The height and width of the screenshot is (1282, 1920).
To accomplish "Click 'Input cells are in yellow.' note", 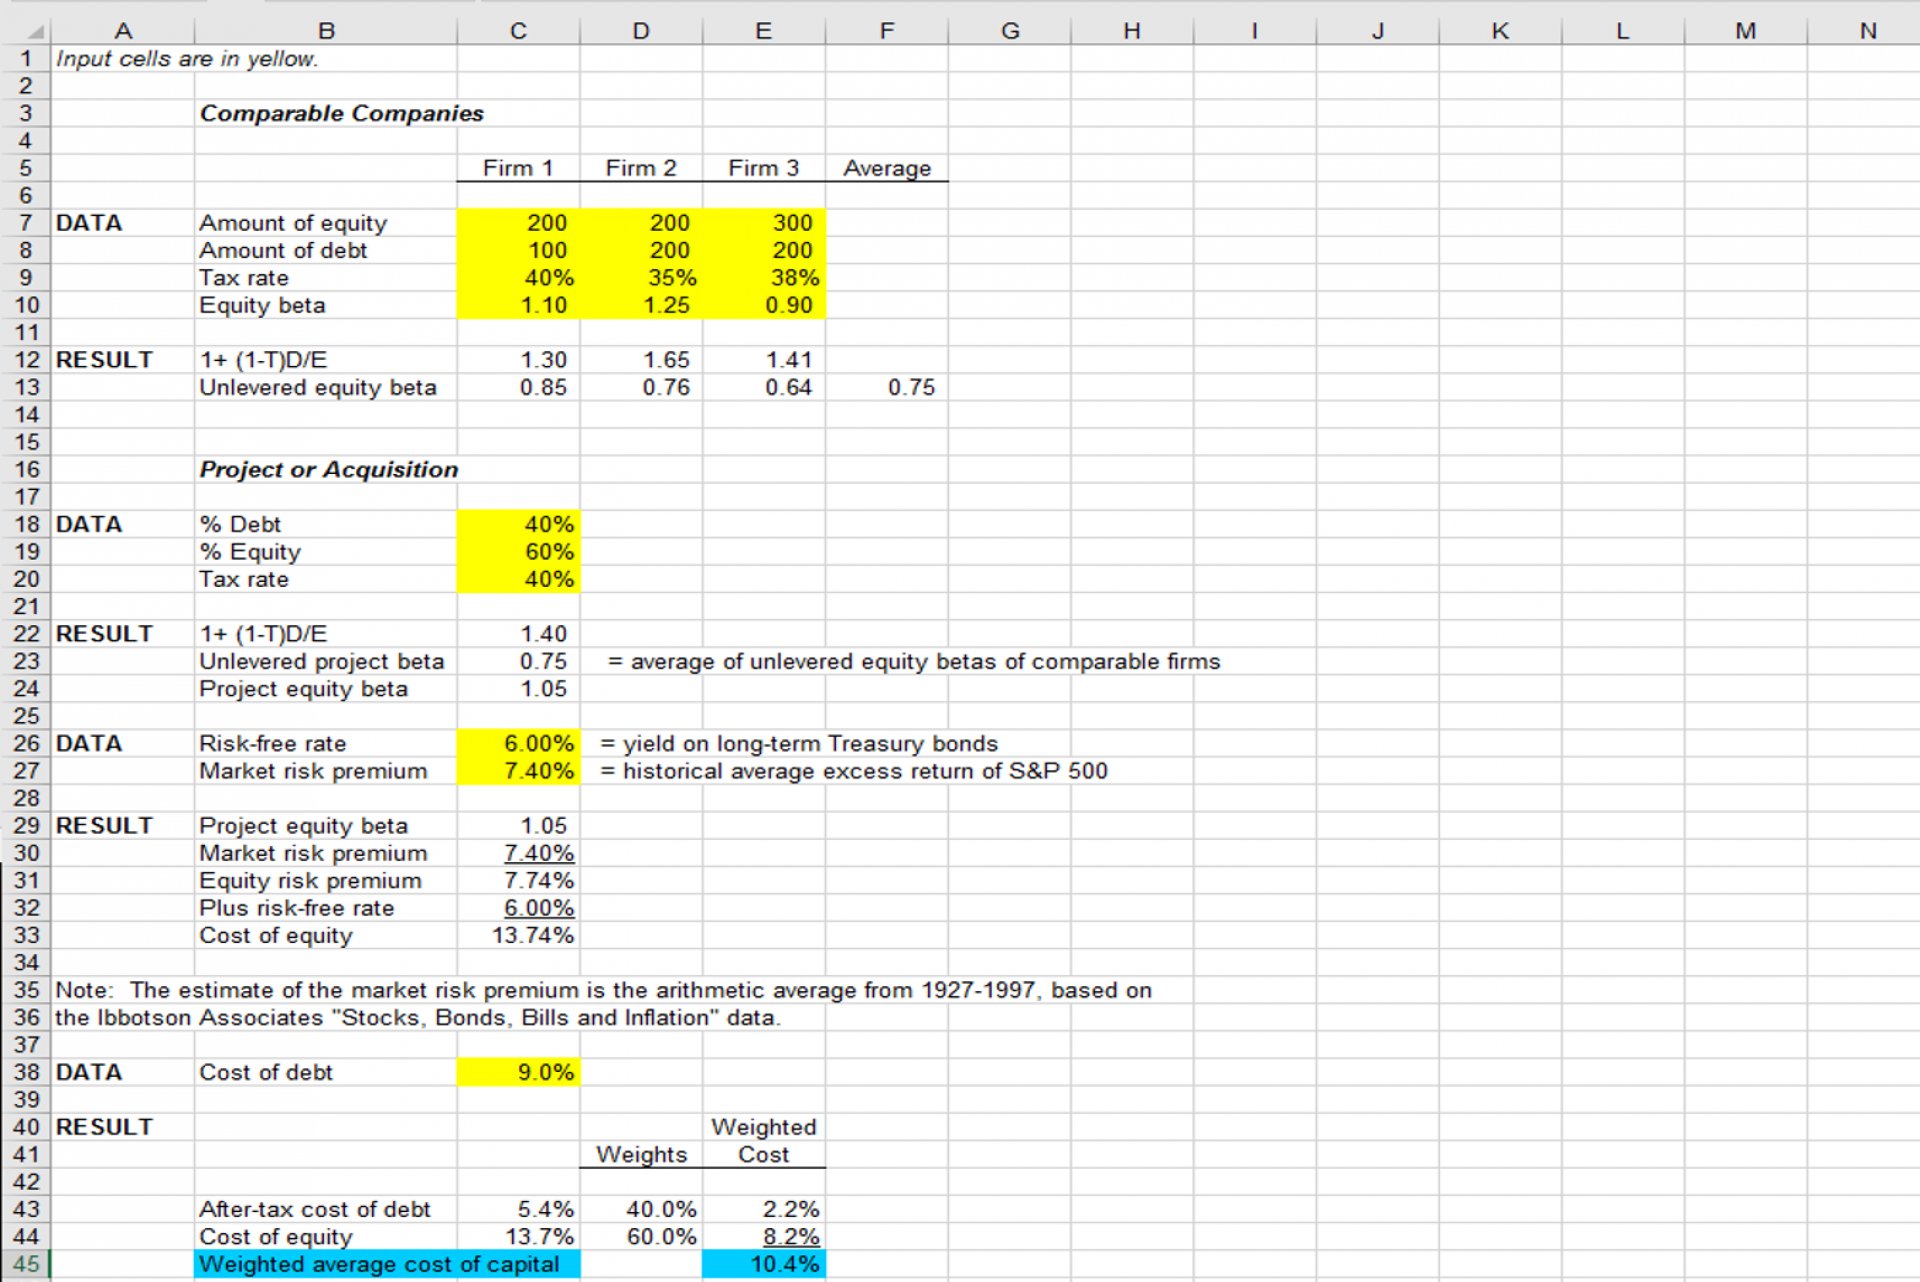I will click(x=187, y=59).
